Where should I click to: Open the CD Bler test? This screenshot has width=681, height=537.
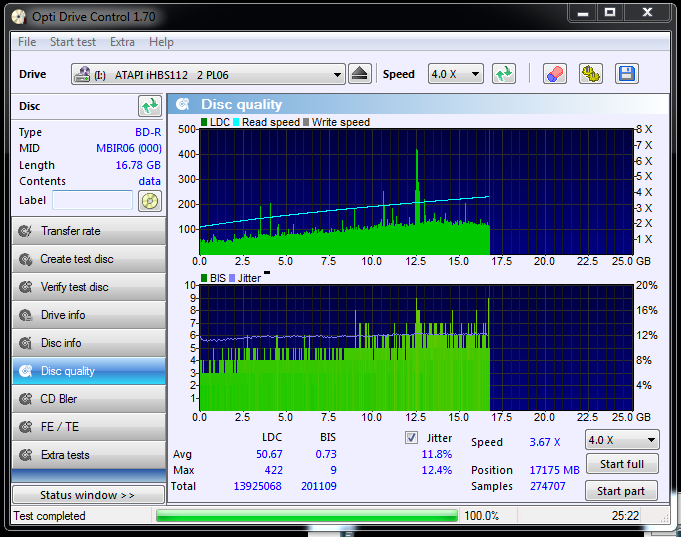tap(89, 399)
